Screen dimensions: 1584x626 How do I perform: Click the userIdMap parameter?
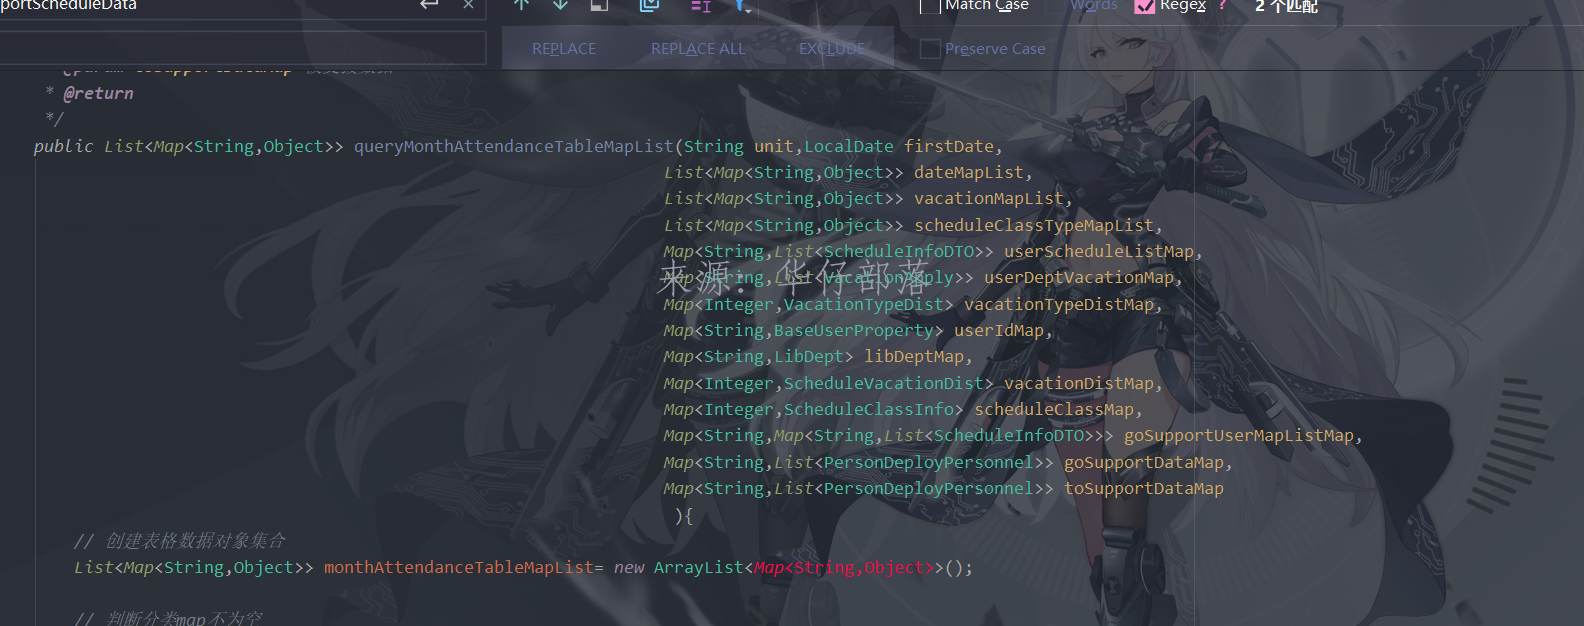point(999,330)
